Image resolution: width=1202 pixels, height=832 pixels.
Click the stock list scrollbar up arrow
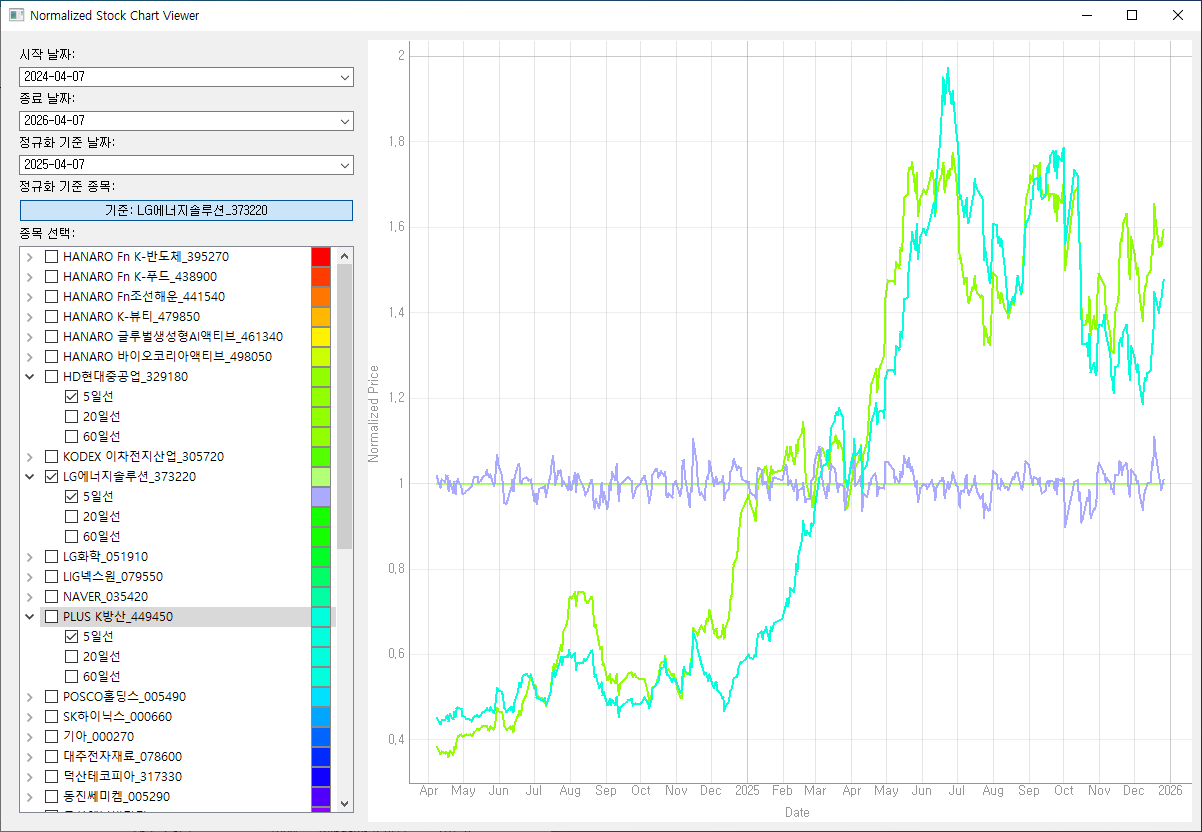point(344,255)
